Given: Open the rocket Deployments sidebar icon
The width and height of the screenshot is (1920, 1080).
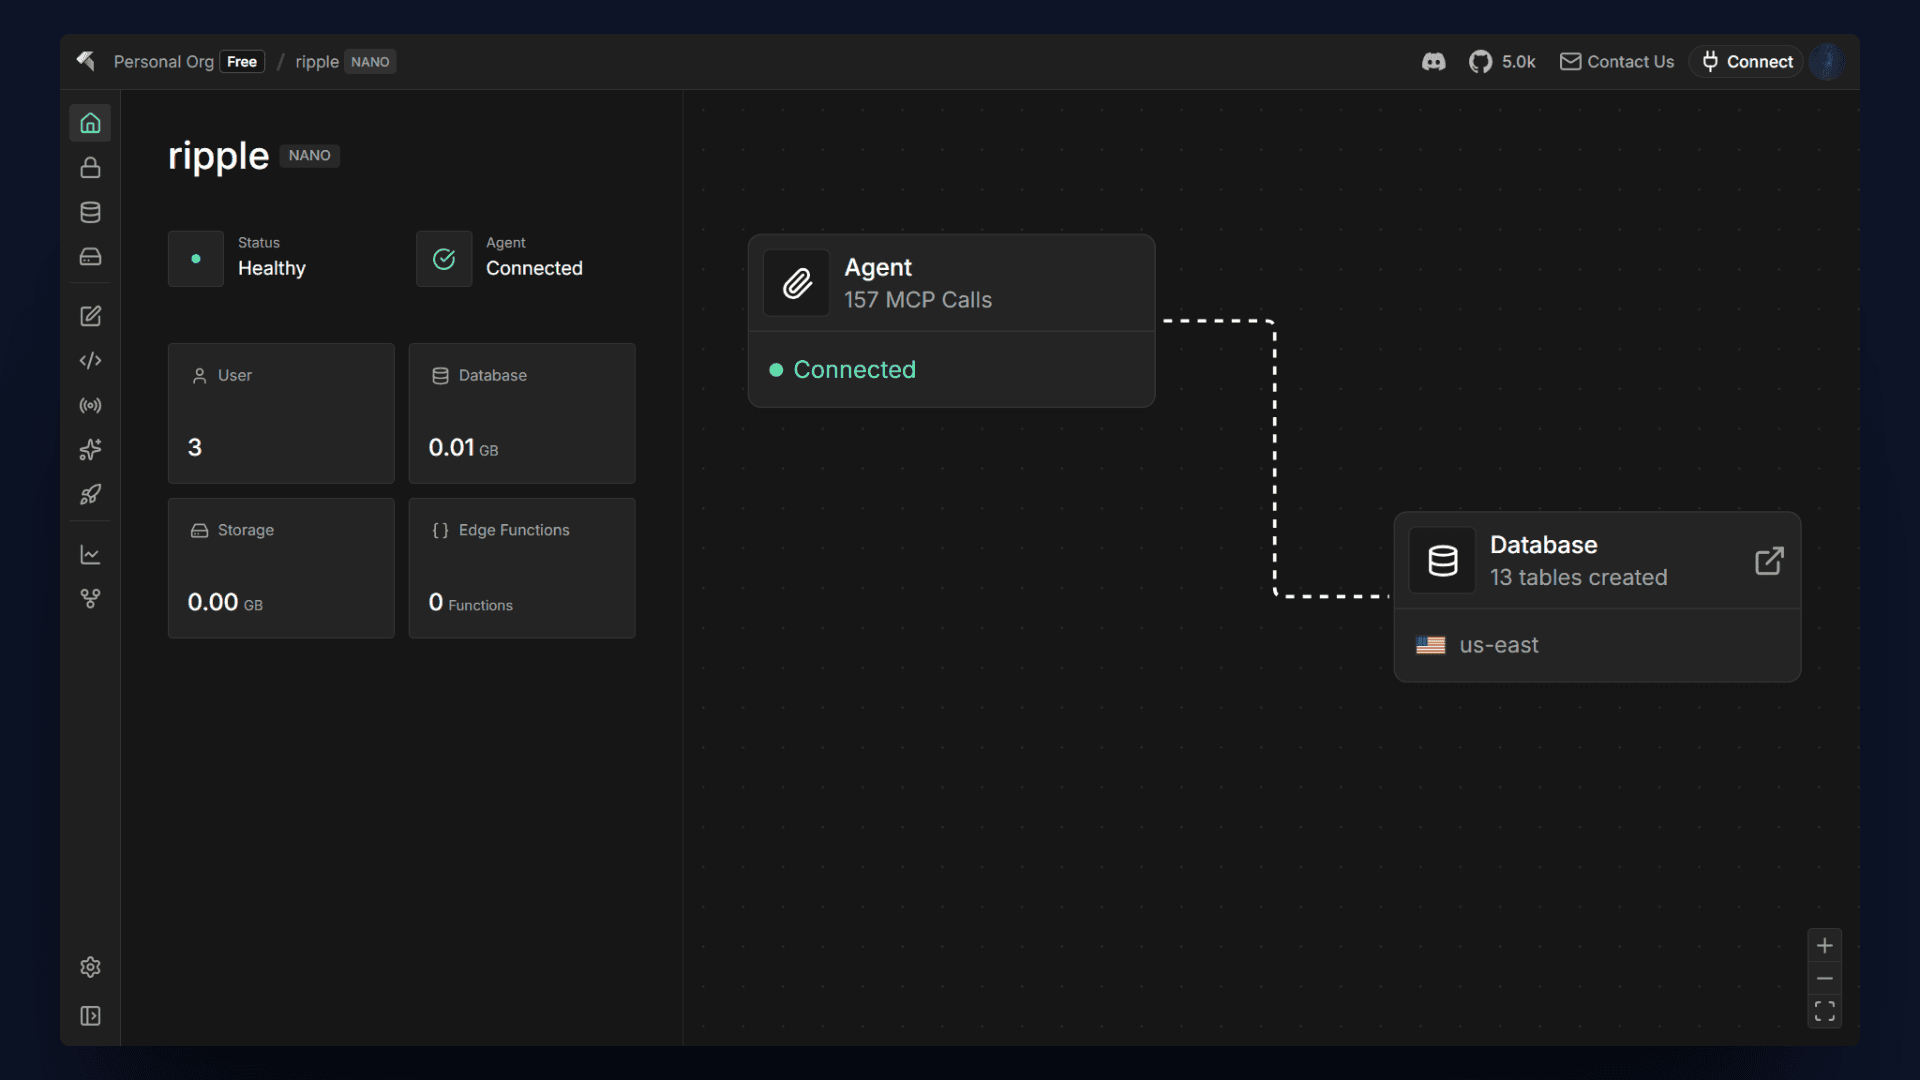Looking at the screenshot, I should click(90, 495).
